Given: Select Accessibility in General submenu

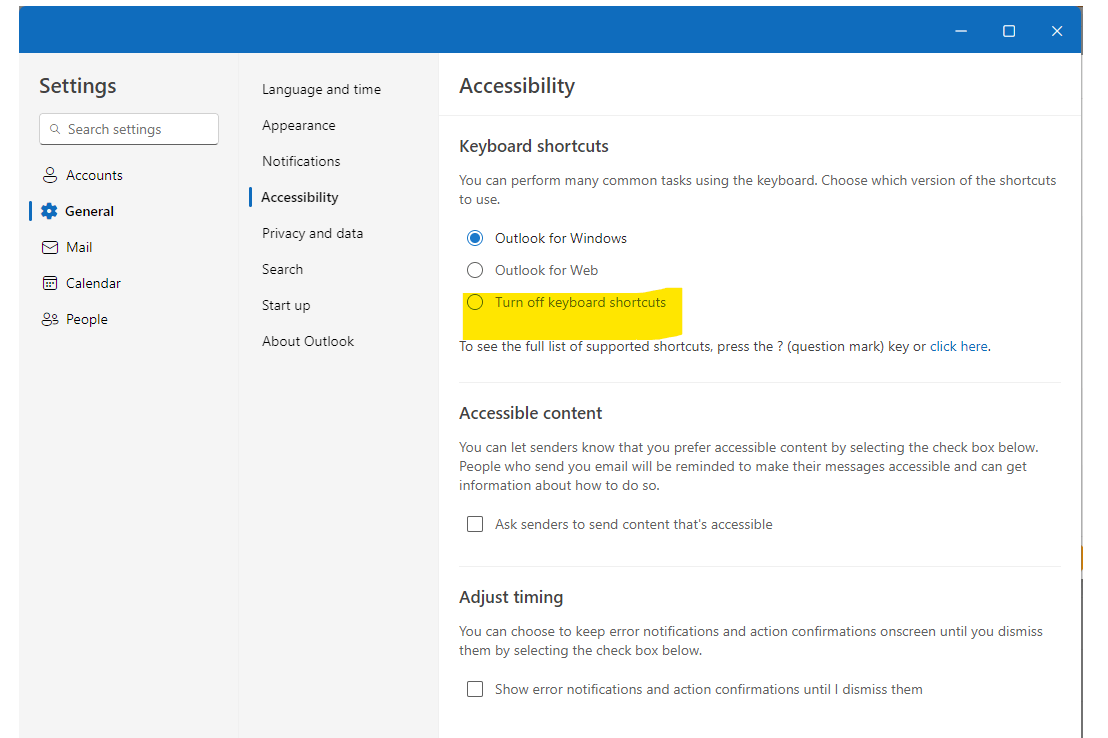Looking at the screenshot, I should point(300,198).
